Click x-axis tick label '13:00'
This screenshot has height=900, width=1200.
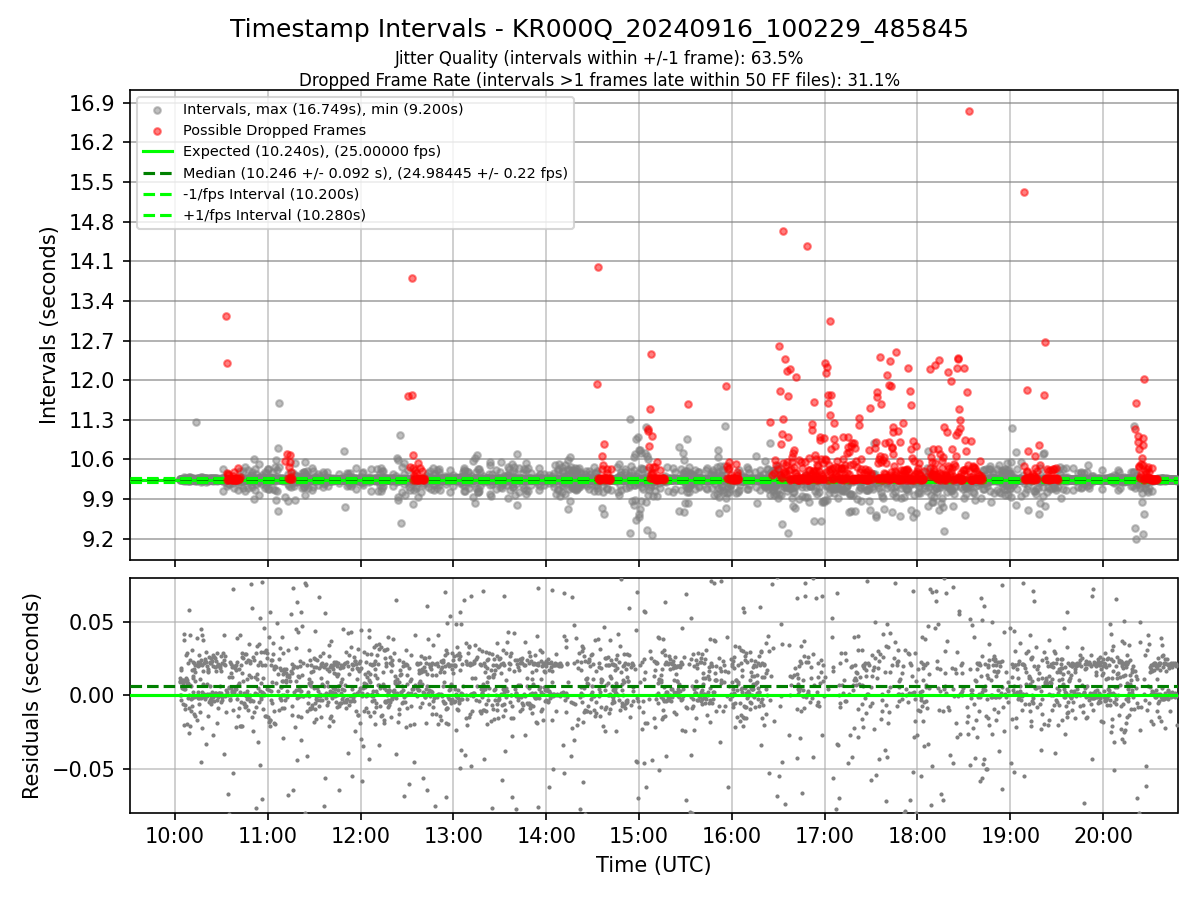(x=453, y=835)
